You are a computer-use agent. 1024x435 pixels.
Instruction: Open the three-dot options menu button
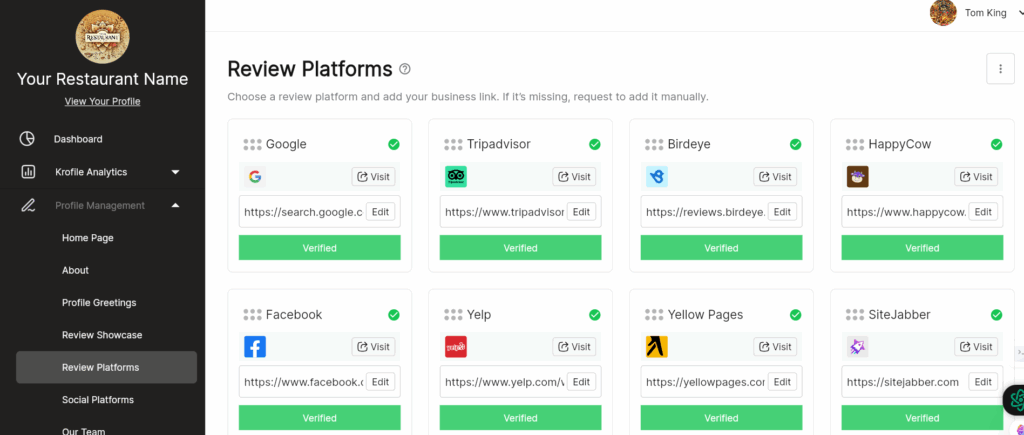(x=1000, y=69)
